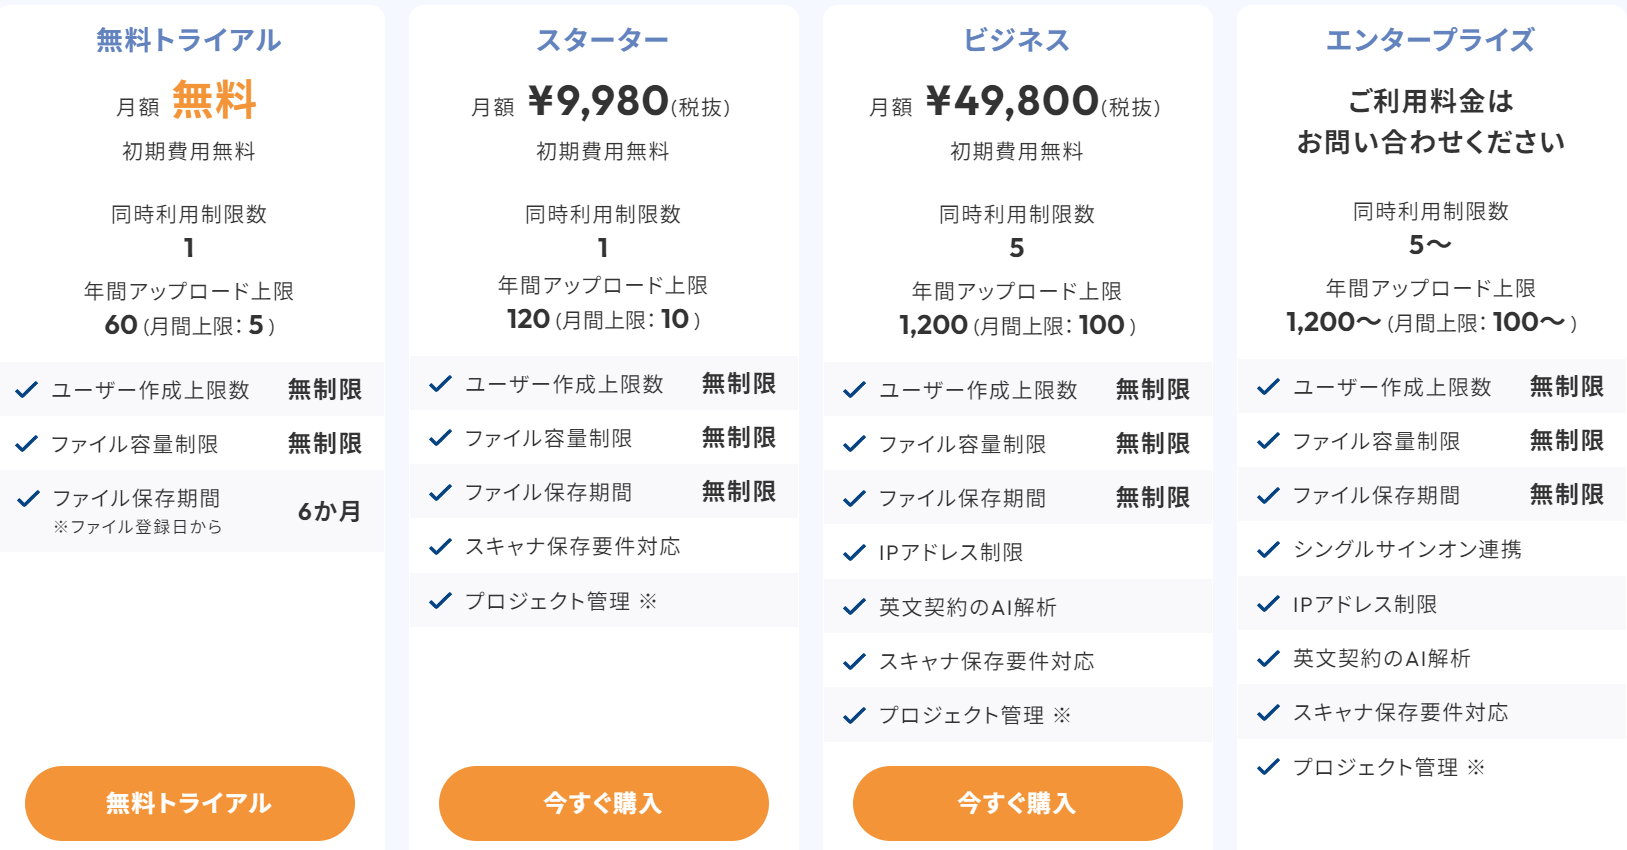Click the ¥9,980 Starter monthly price
Image resolution: width=1627 pixels, height=850 pixels.
click(598, 101)
